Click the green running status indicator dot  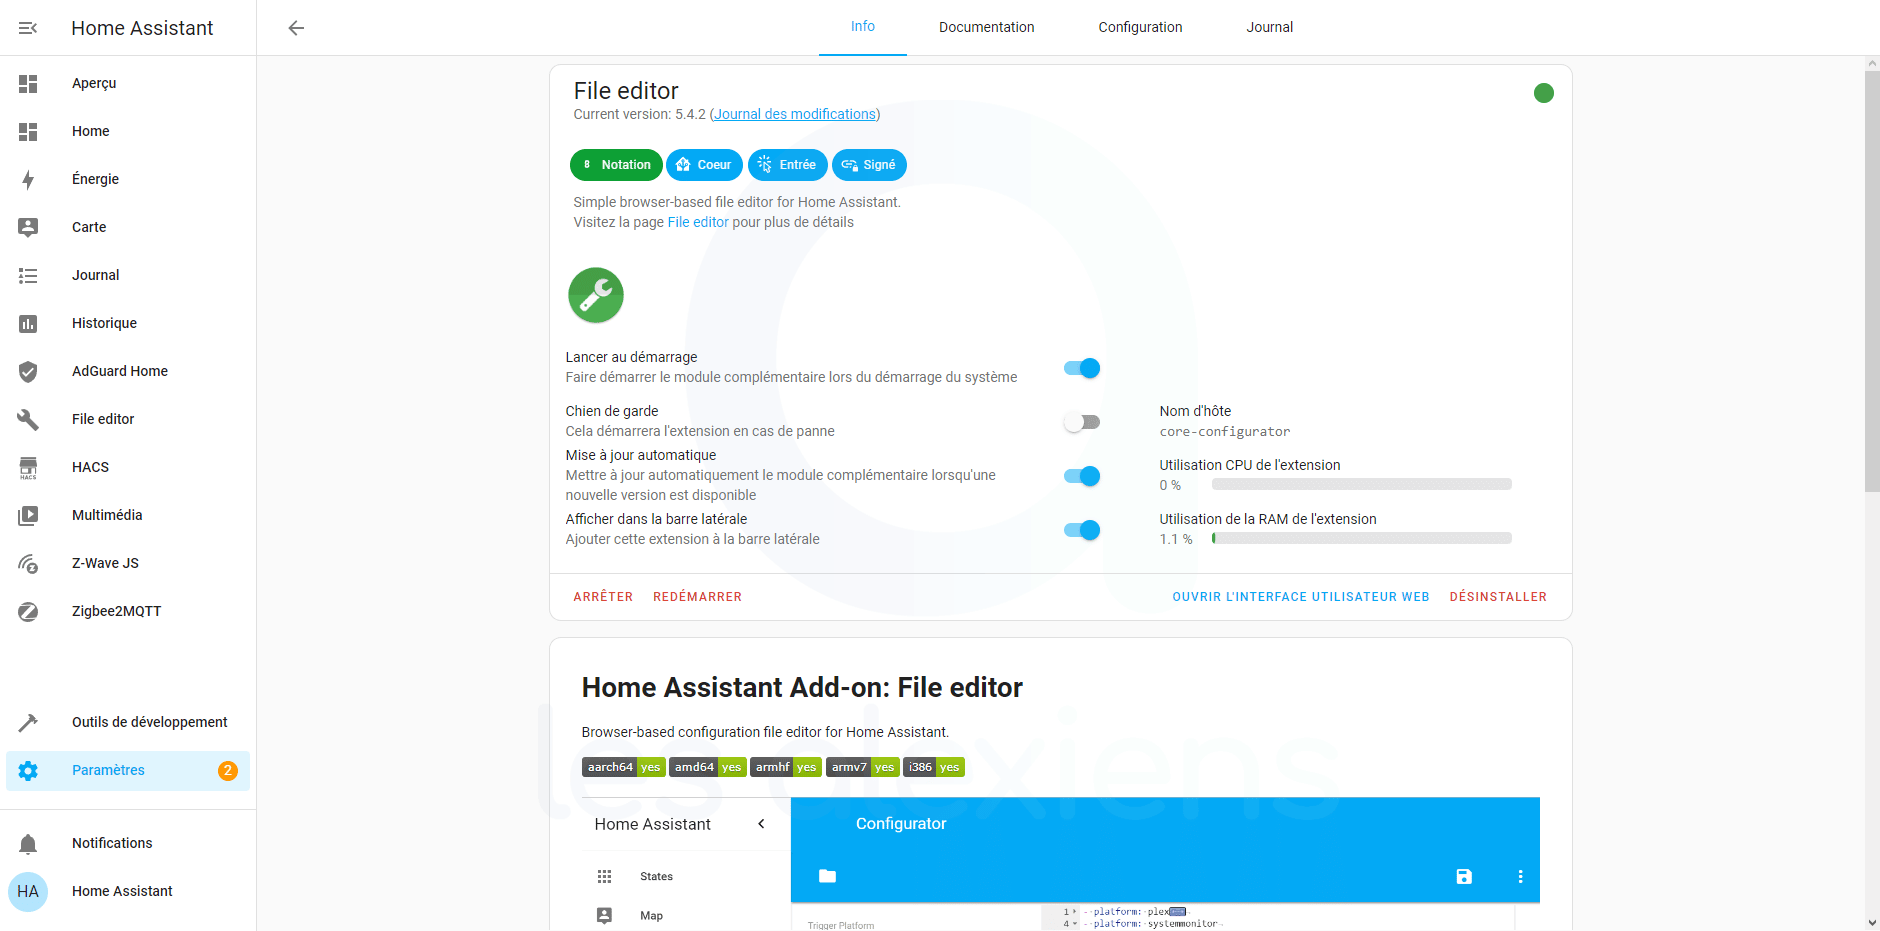(x=1544, y=93)
